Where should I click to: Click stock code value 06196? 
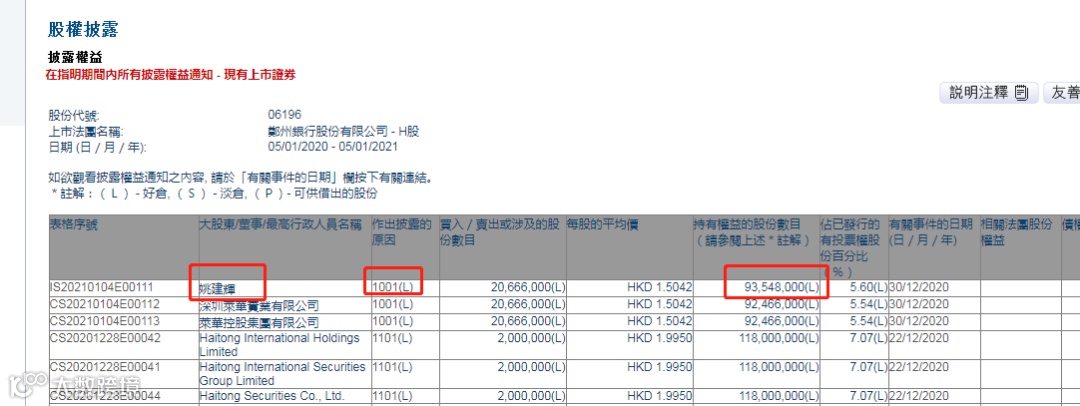point(284,114)
